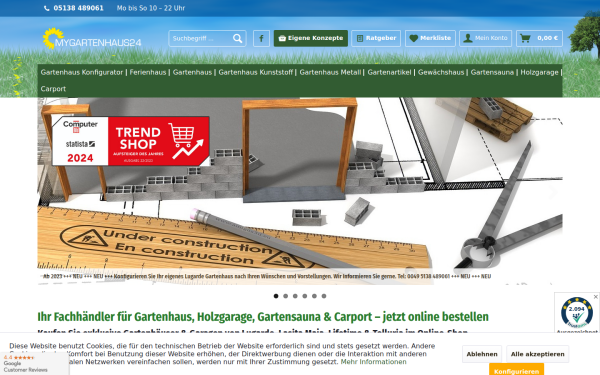Click the Google Customer Reviews badge
Viewport: 600px width, 375px height.
click(x=34, y=364)
